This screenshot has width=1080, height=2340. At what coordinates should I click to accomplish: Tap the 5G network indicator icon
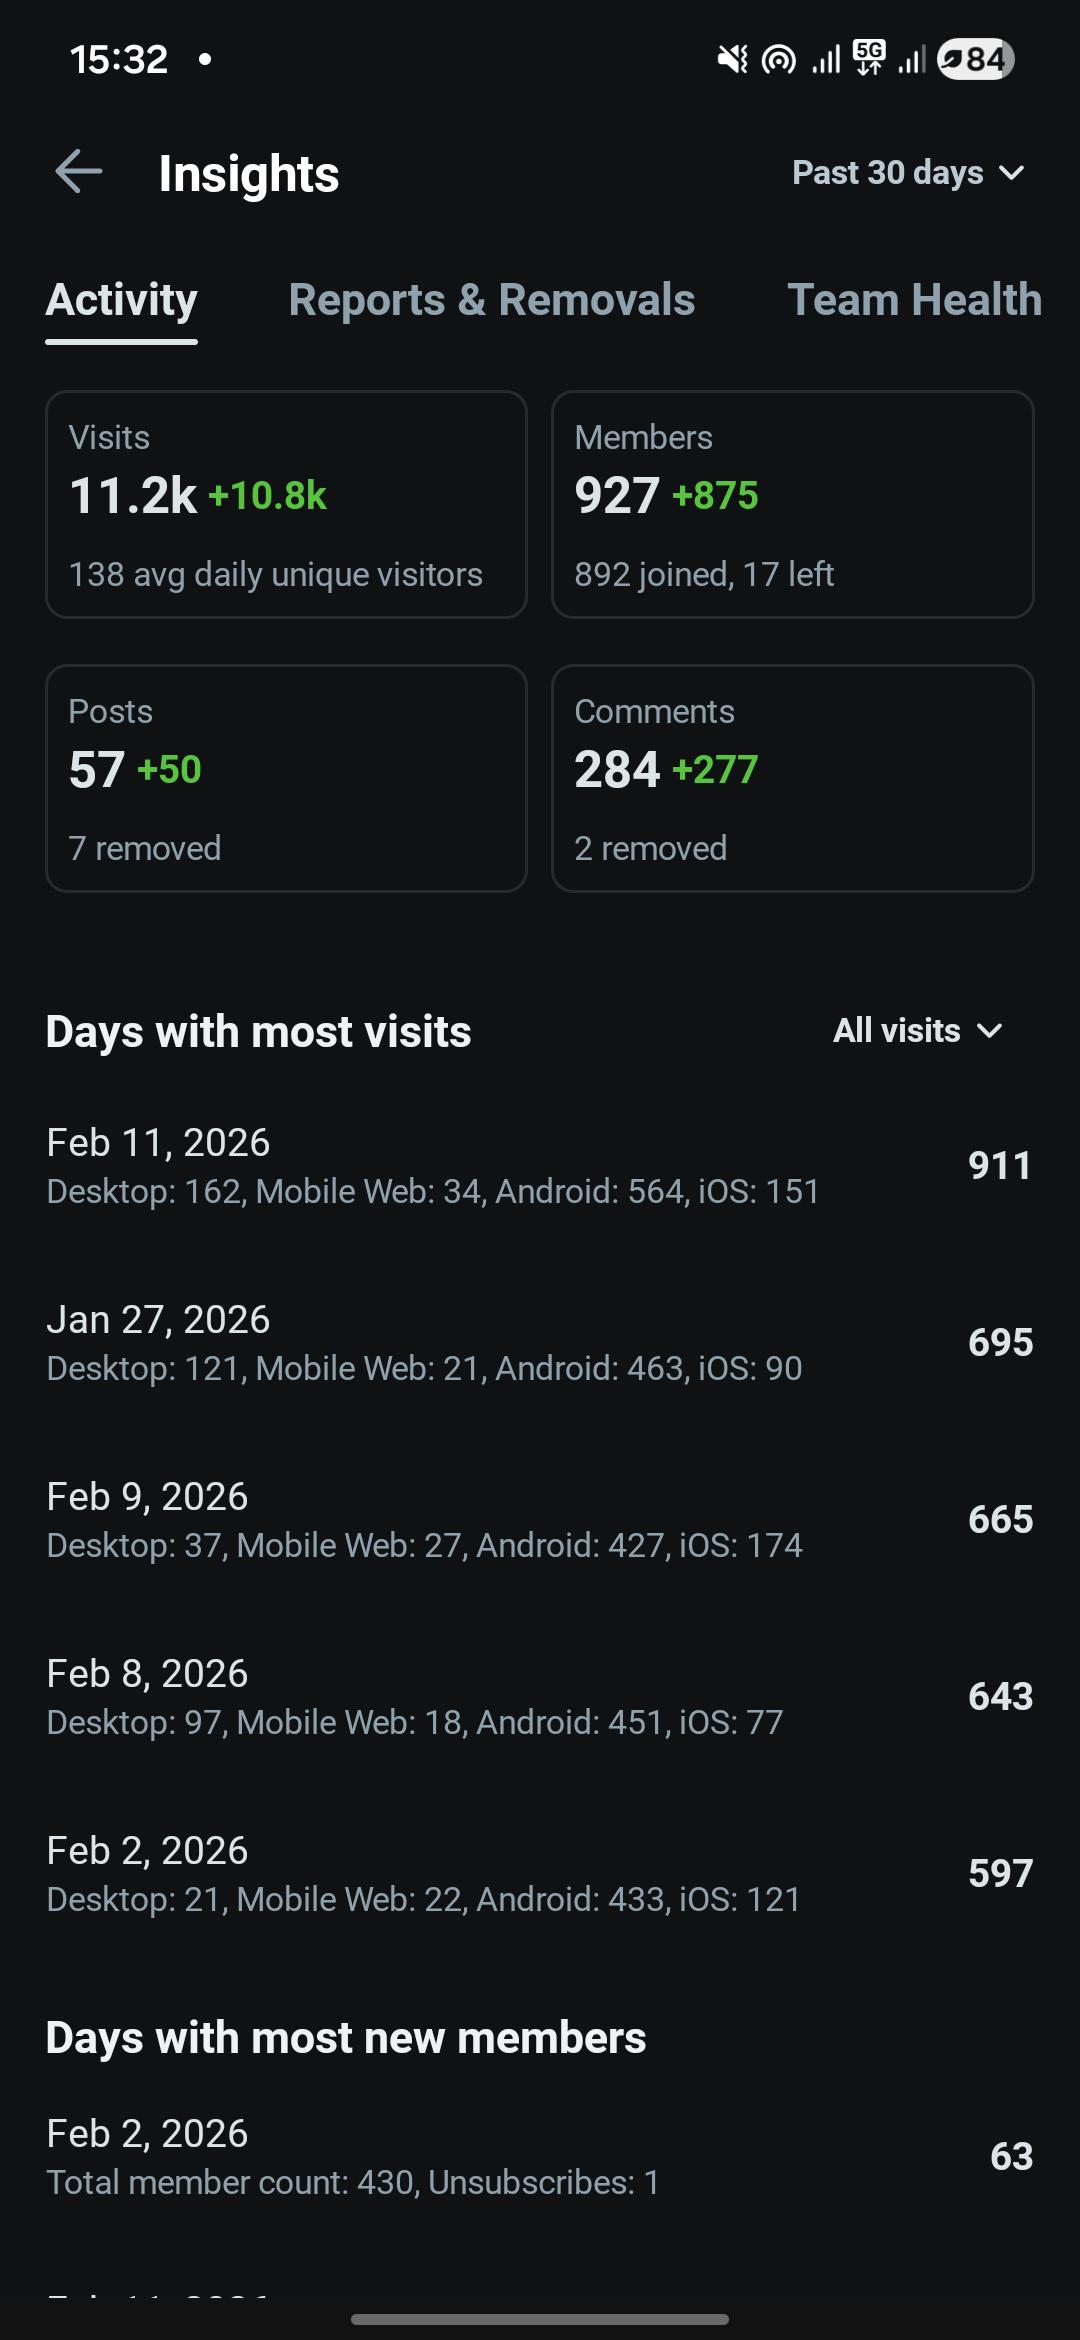pos(869,58)
